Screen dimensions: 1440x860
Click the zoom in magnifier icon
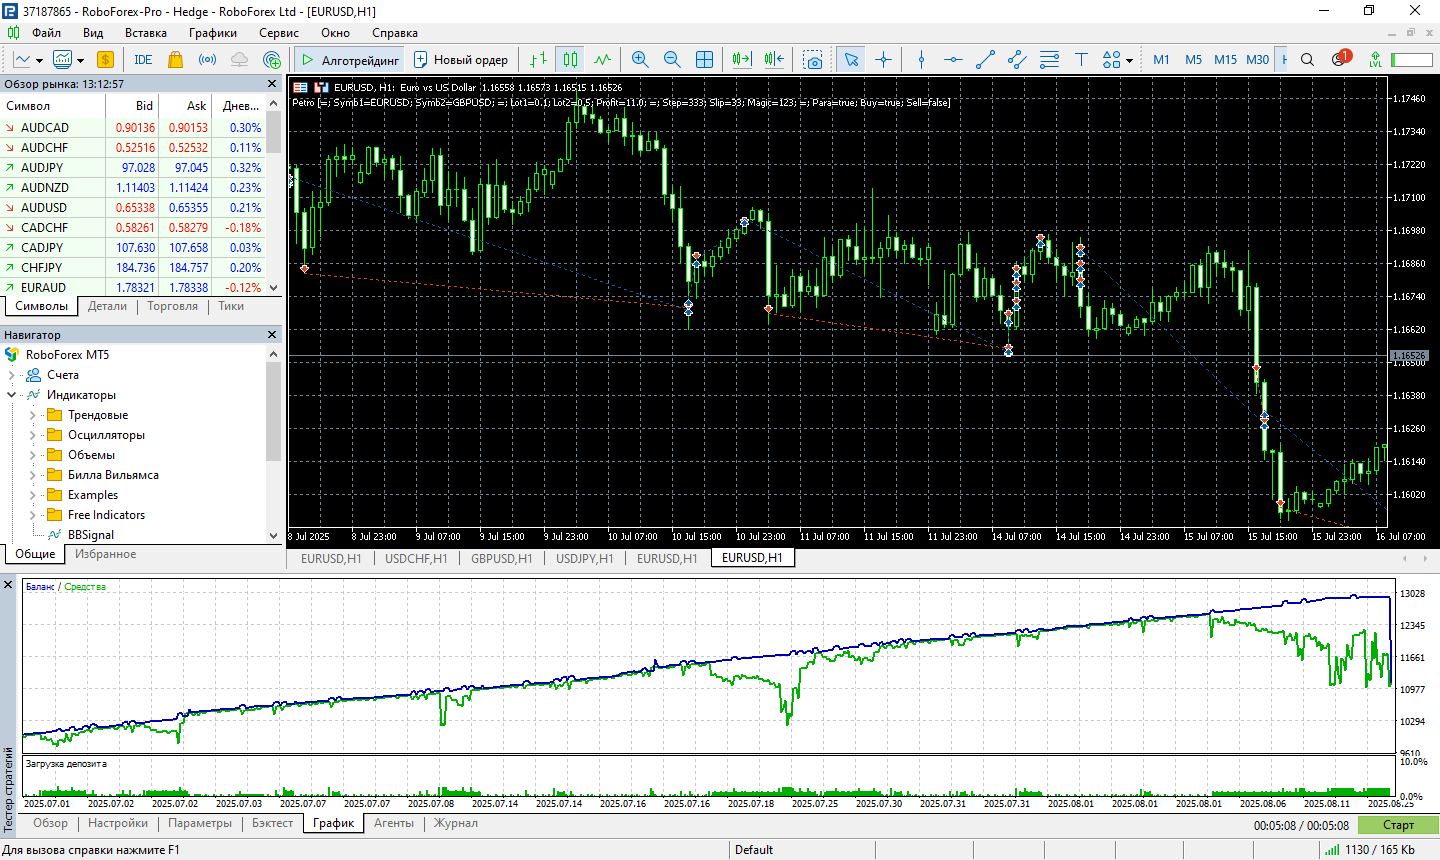[640, 60]
